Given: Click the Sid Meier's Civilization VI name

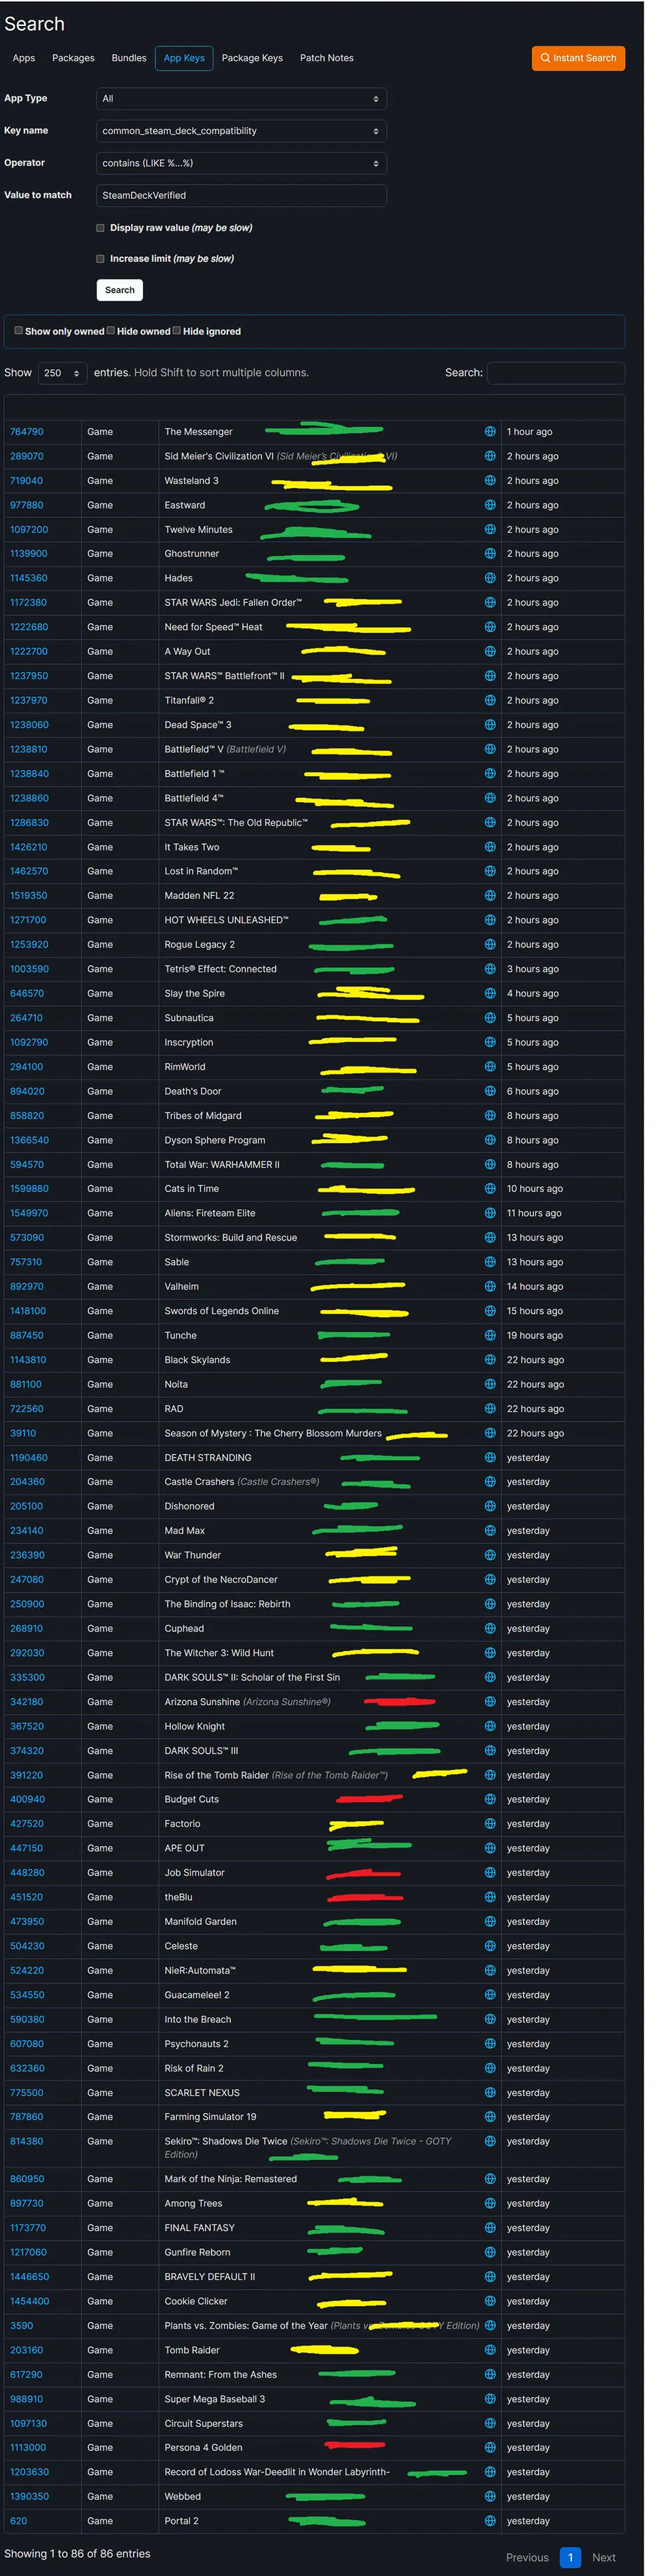Looking at the screenshot, I should point(219,456).
